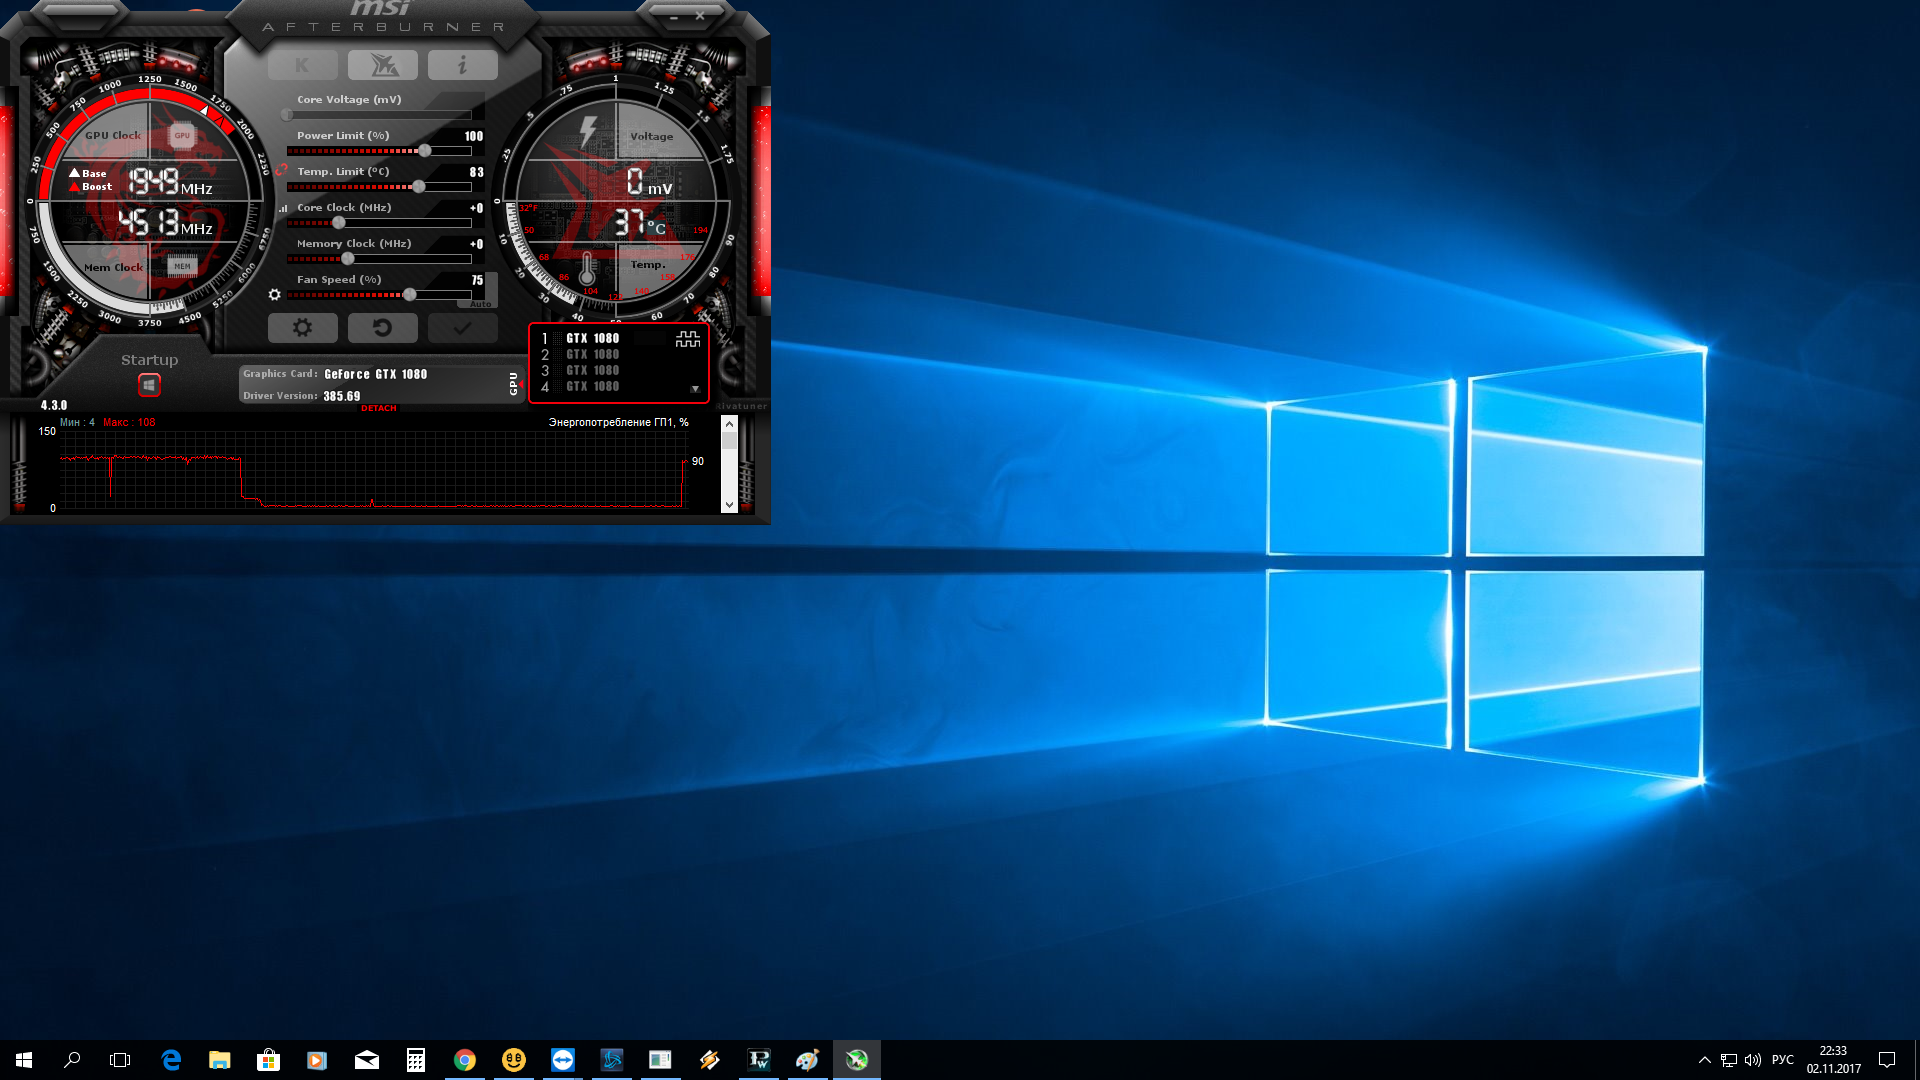Apply settings with the checkmark button
This screenshot has height=1080, width=1920.
coord(462,328)
